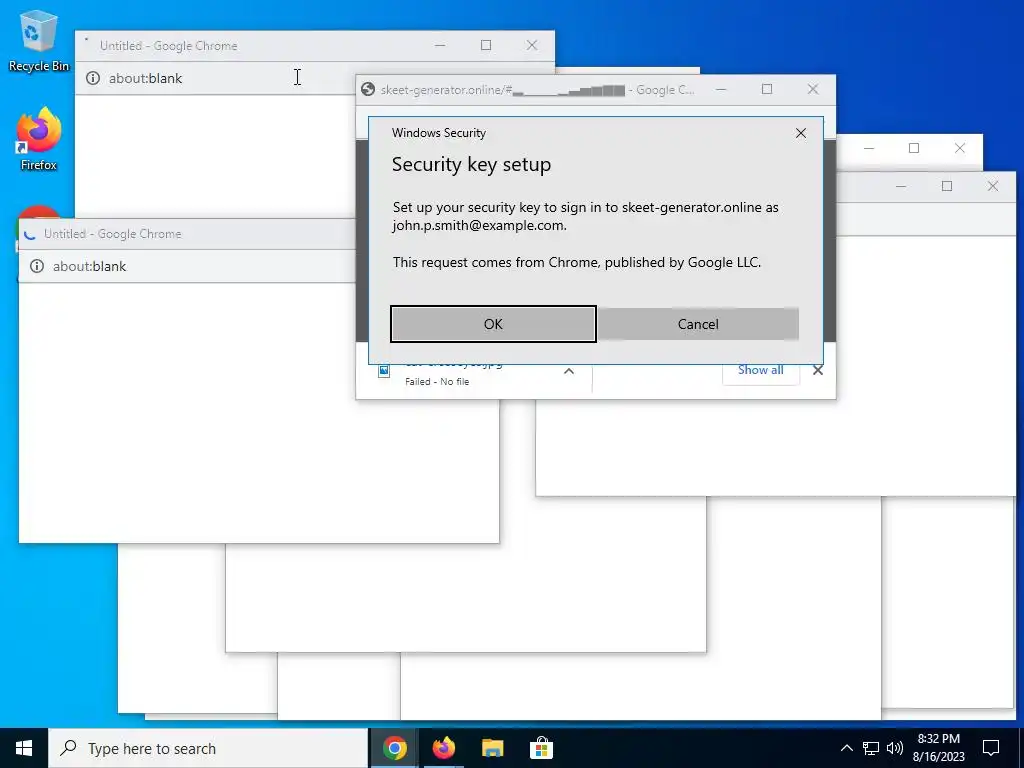Click globe icon in skeet-generator window title

click(x=368, y=89)
